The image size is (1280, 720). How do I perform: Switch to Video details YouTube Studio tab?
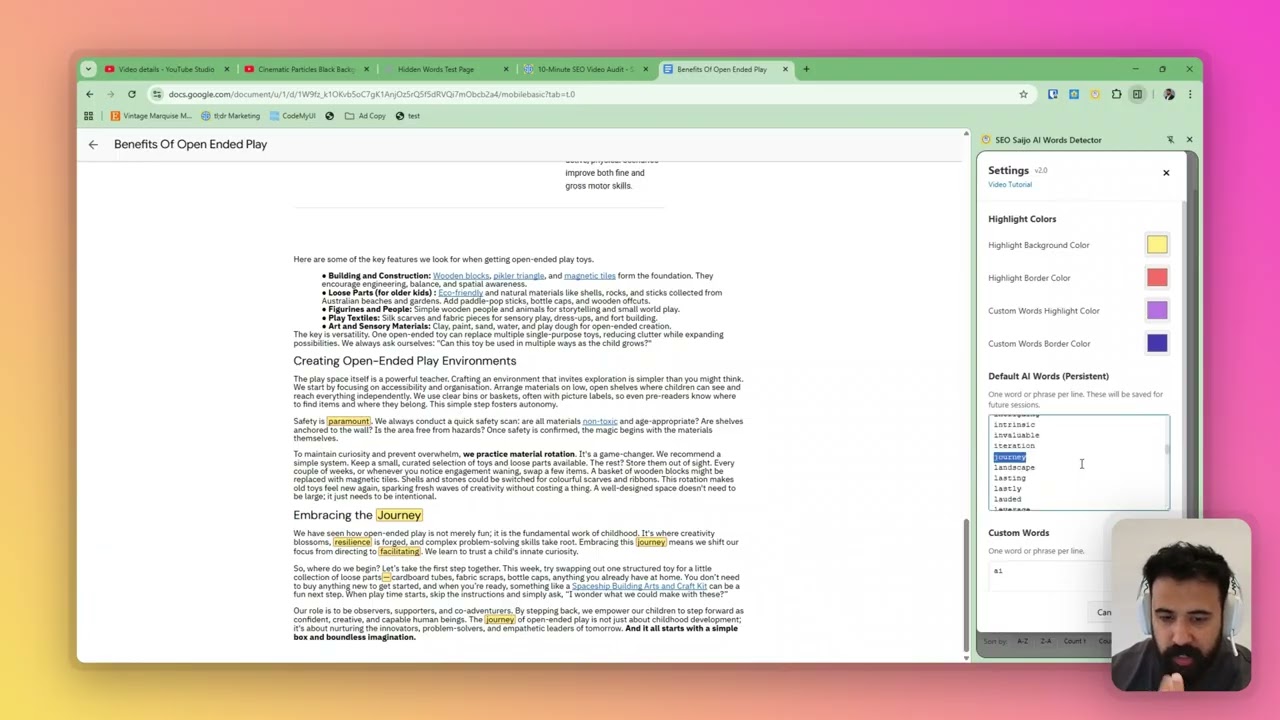click(165, 69)
